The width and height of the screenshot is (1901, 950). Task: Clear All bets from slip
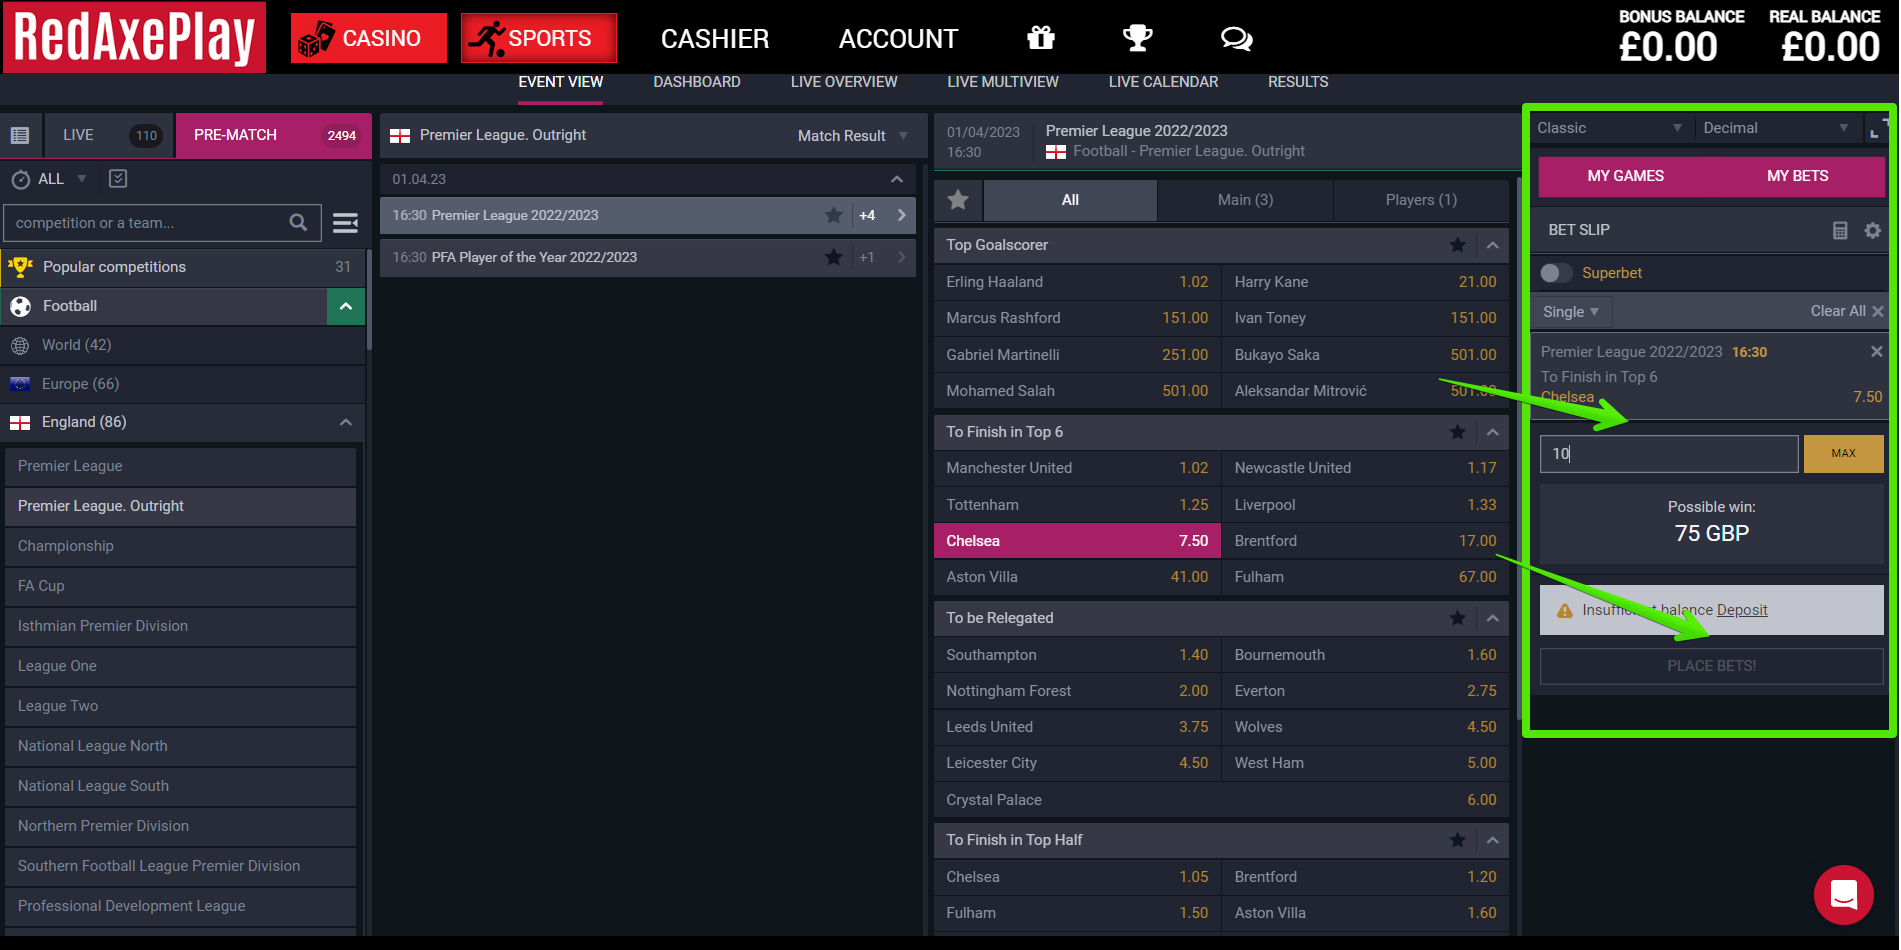[1846, 311]
